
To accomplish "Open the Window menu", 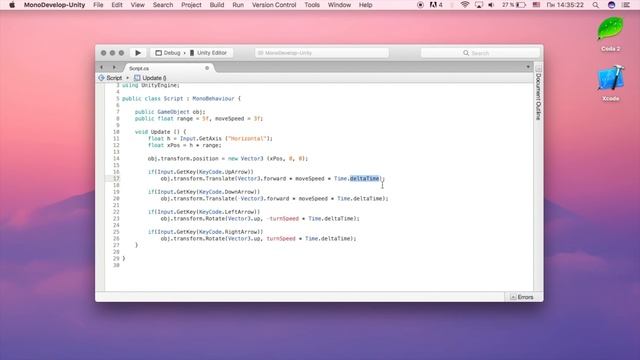I will click(339, 5).
